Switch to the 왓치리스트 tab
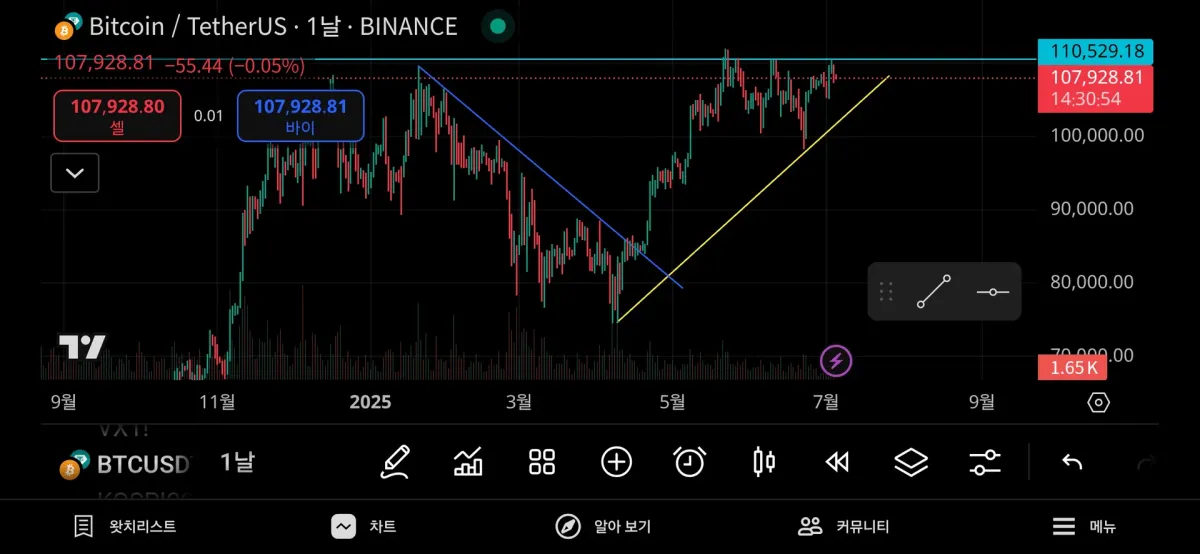The height and width of the screenshot is (554, 1200). coord(125,526)
